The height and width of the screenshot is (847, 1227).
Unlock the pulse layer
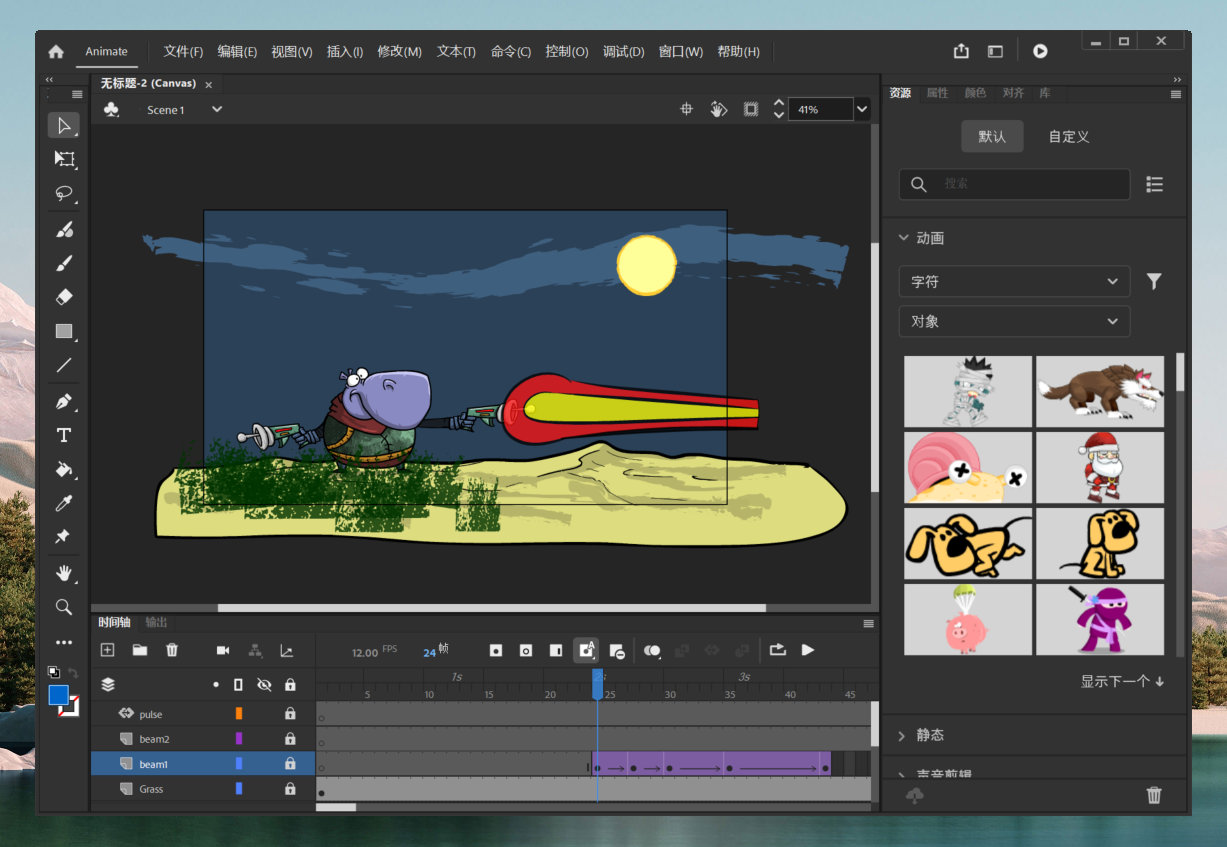tap(290, 714)
